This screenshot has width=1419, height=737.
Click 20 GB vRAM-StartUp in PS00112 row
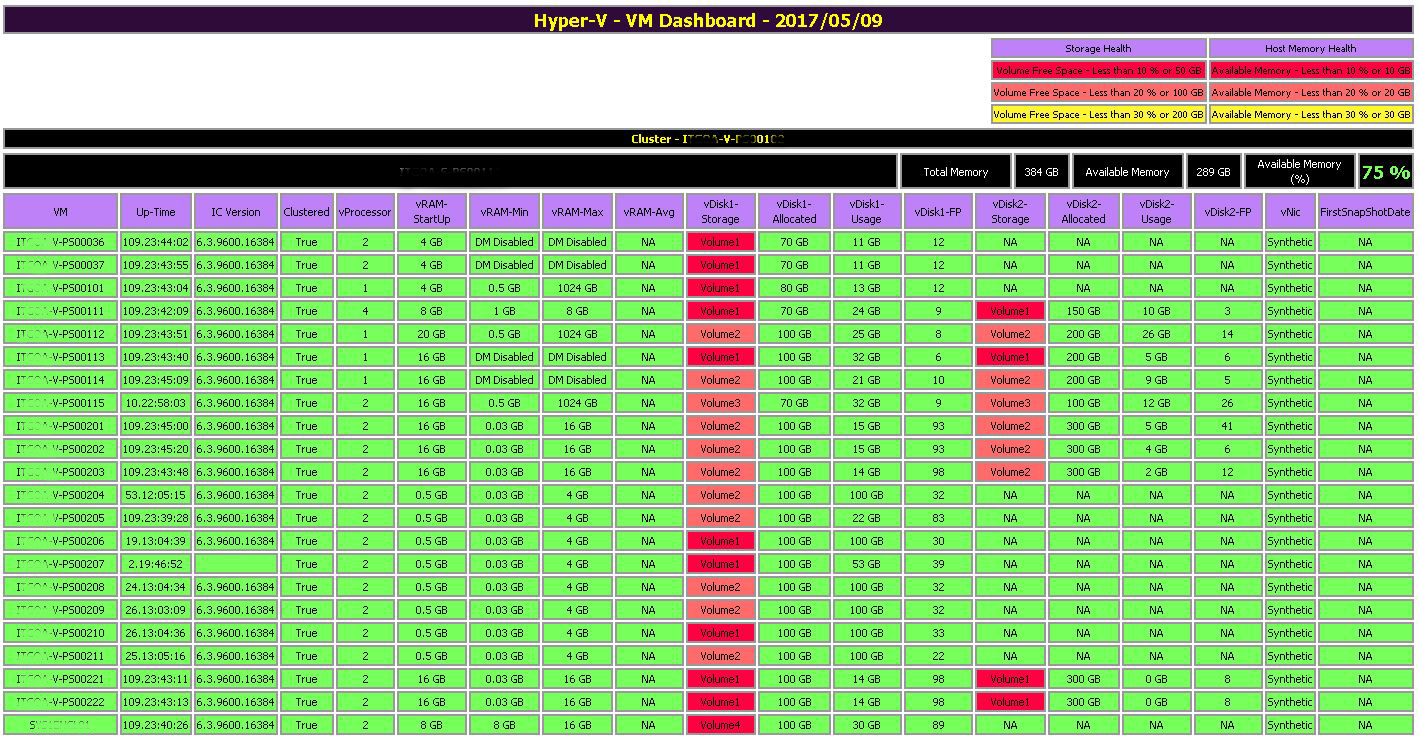point(431,334)
